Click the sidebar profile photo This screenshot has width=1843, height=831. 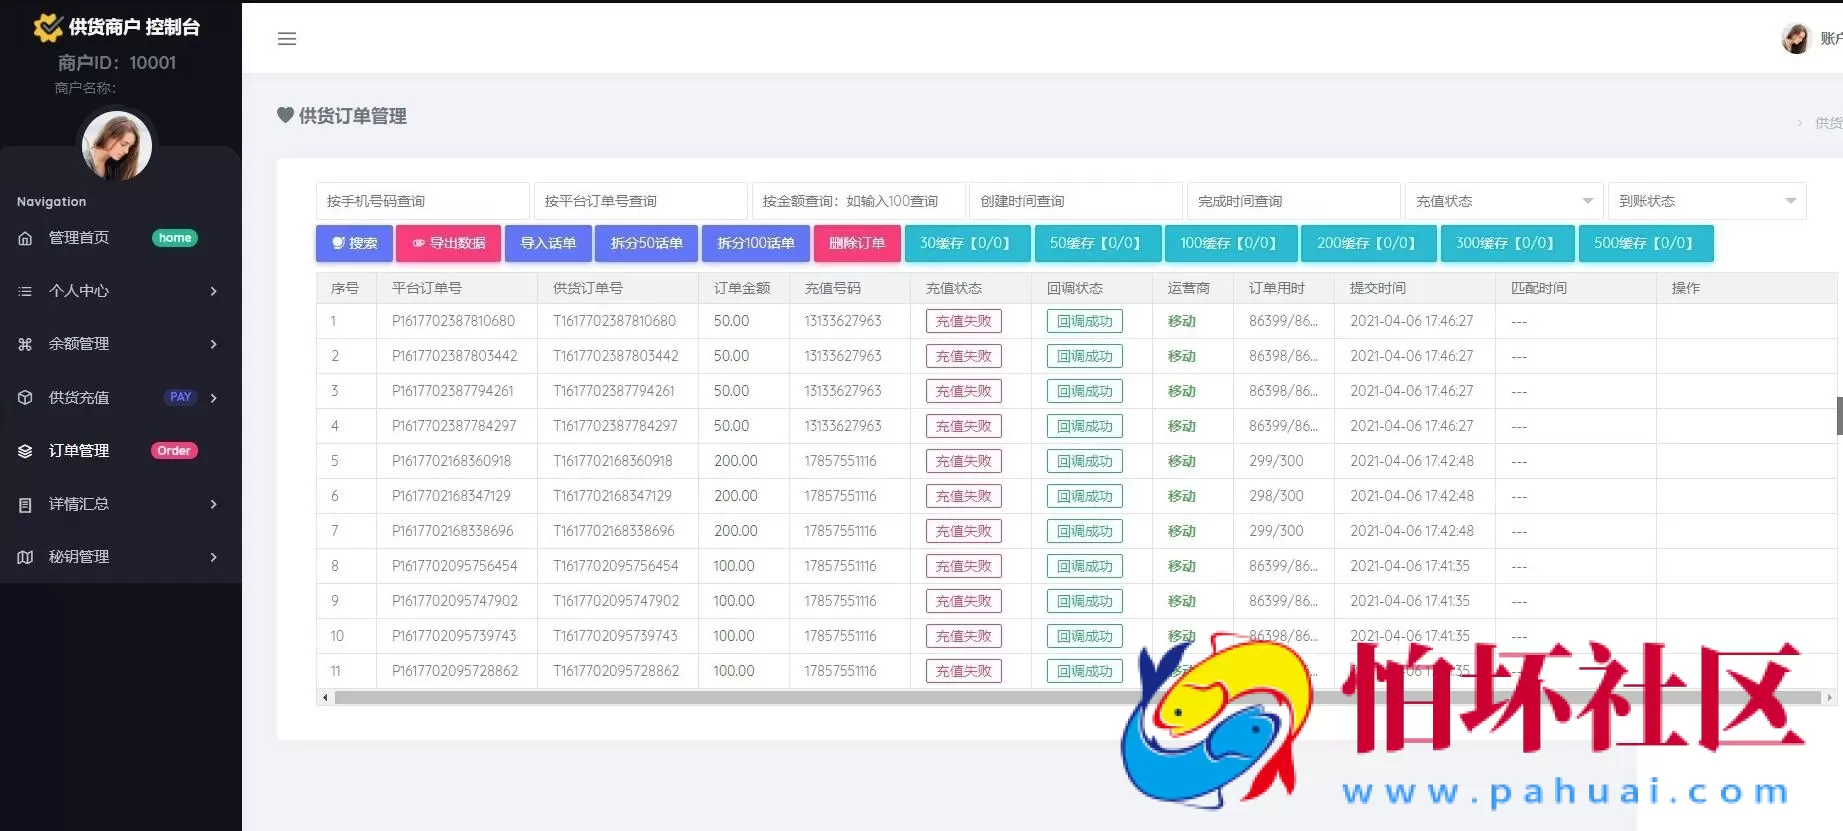(117, 146)
